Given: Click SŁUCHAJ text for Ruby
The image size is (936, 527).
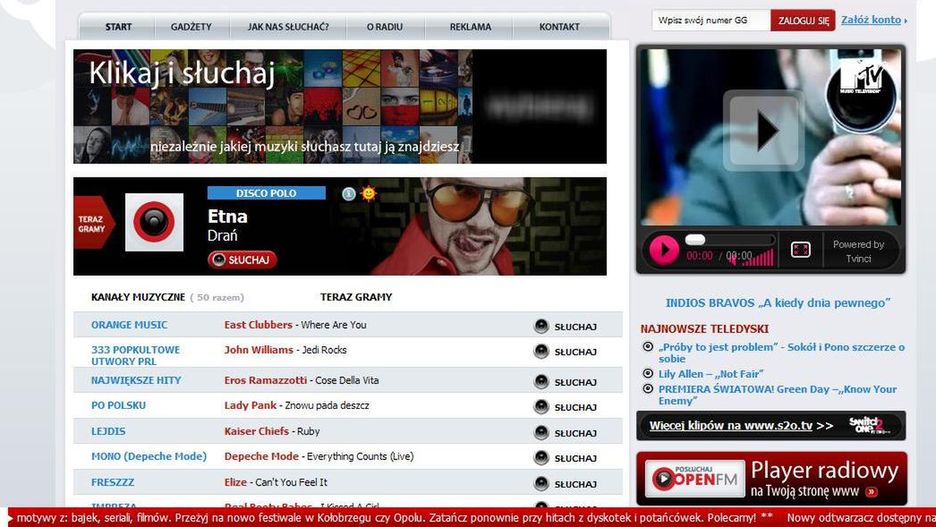Looking at the screenshot, I should 575,433.
